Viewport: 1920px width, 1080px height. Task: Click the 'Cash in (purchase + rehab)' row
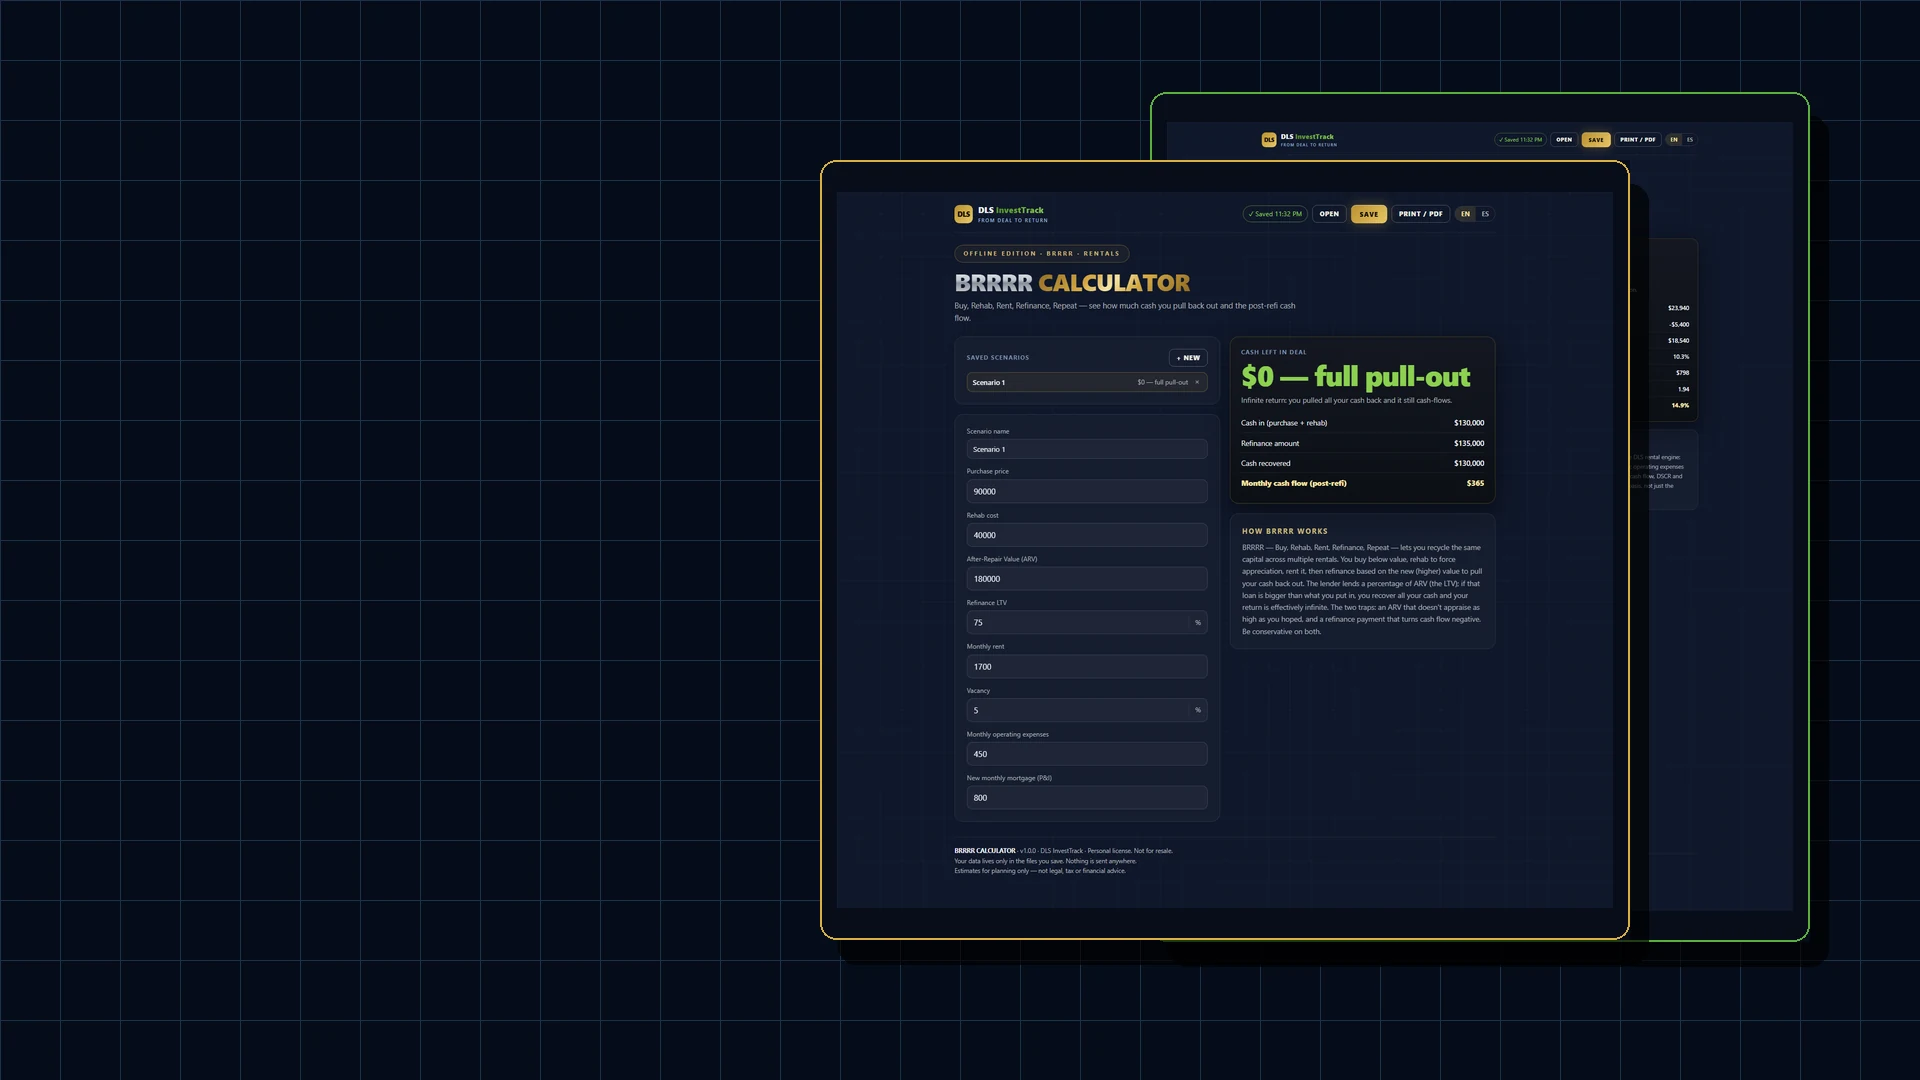1362,423
